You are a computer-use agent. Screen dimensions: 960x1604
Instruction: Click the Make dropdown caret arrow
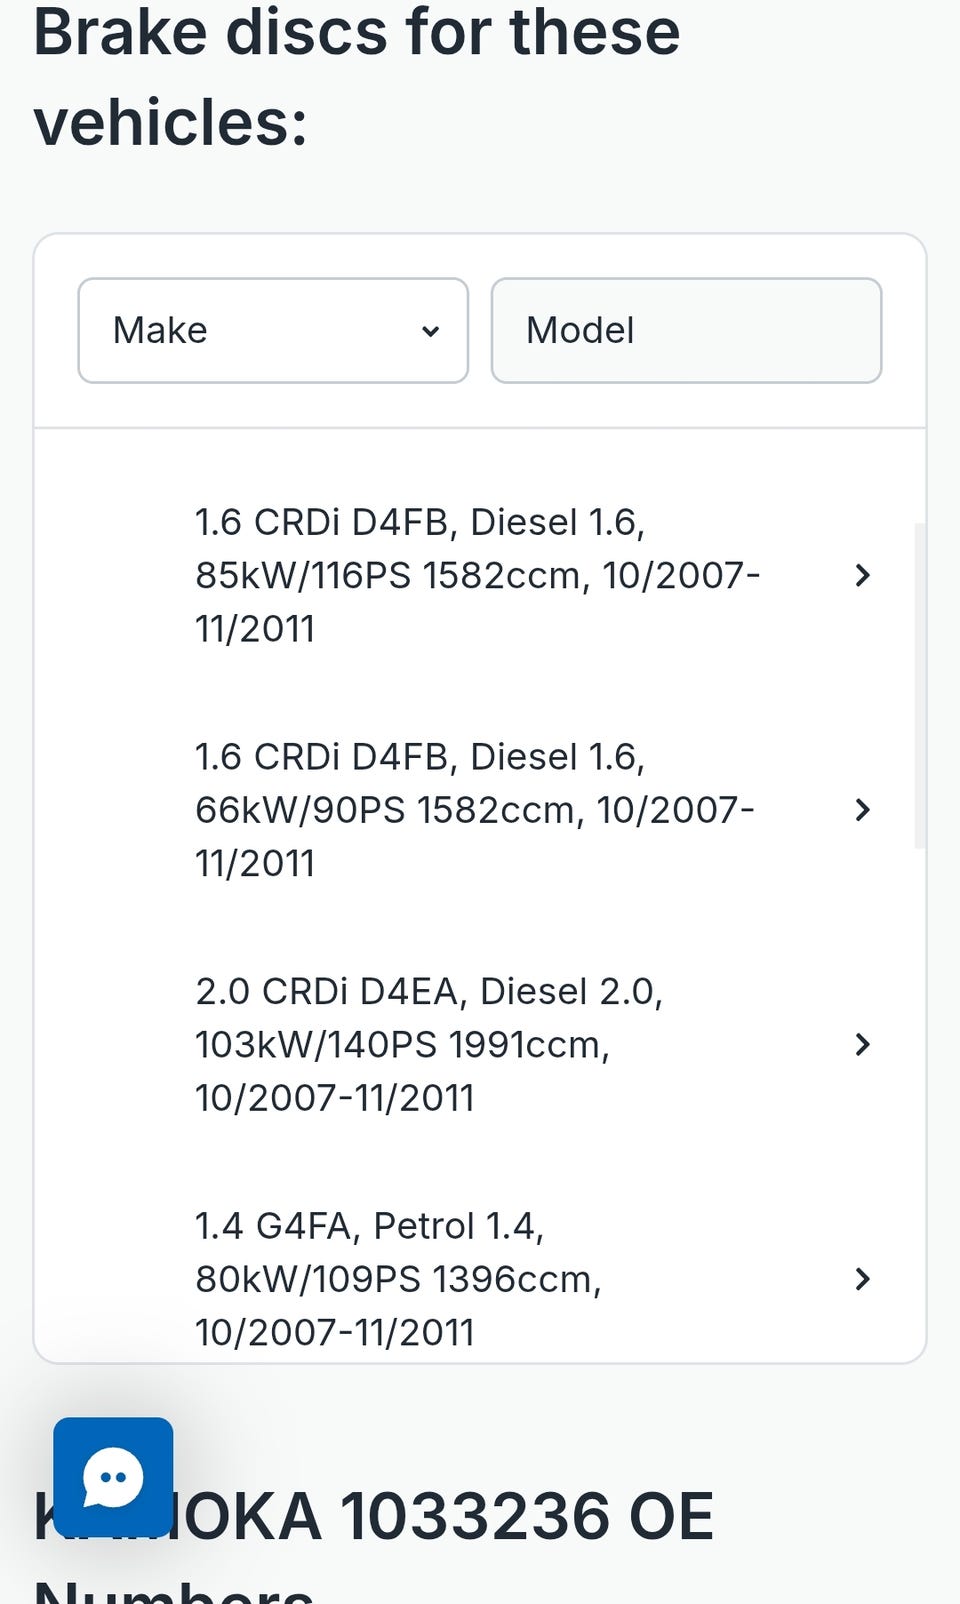point(431,331)
